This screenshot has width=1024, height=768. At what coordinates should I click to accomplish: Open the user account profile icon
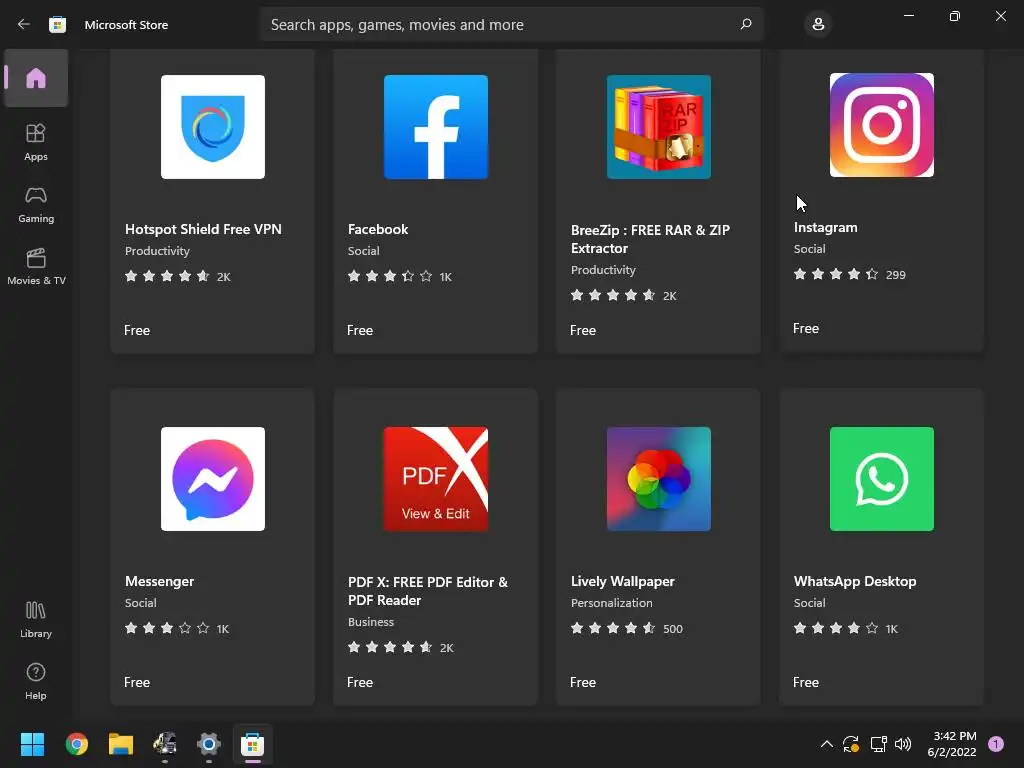pyautogui.click(x=818, y=24)
